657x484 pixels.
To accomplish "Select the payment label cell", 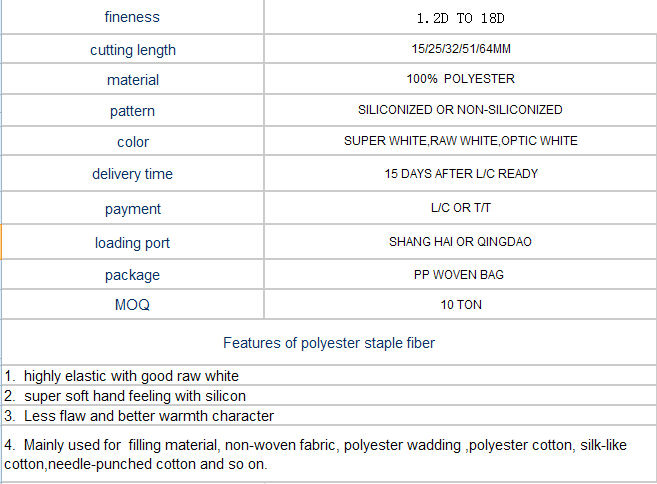I will (132, 208).
